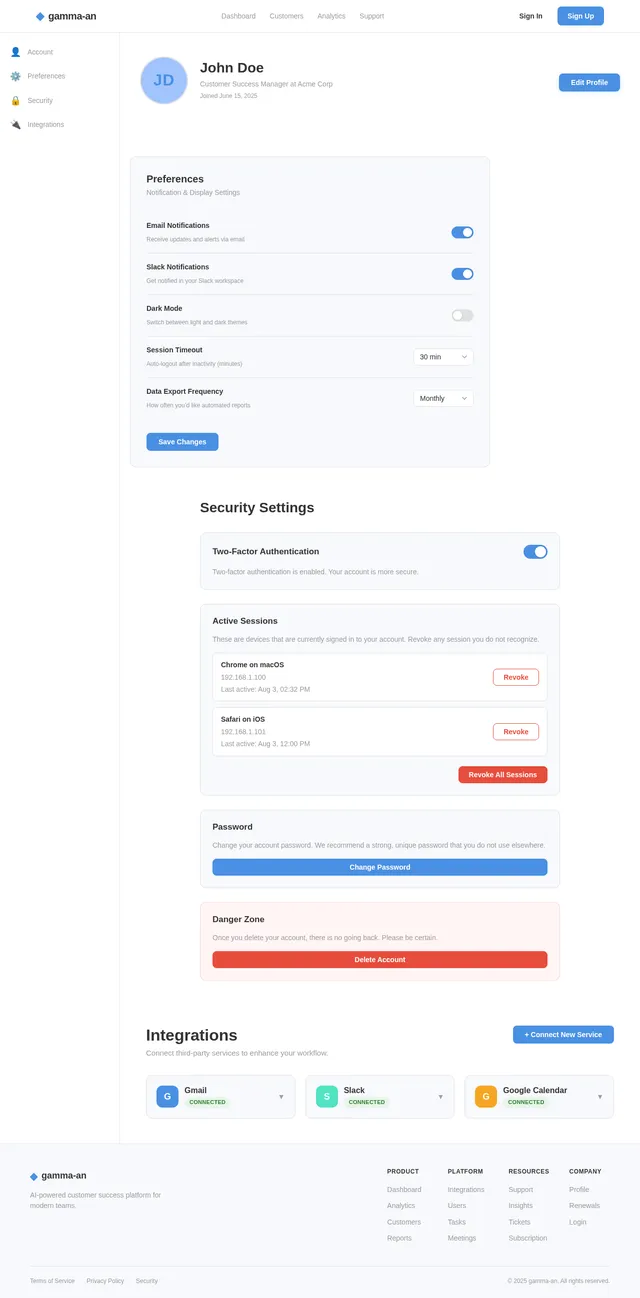Open the Session Timeout dropdown
The height and width of the screenshot is (1298, 640).
point(443,357)
